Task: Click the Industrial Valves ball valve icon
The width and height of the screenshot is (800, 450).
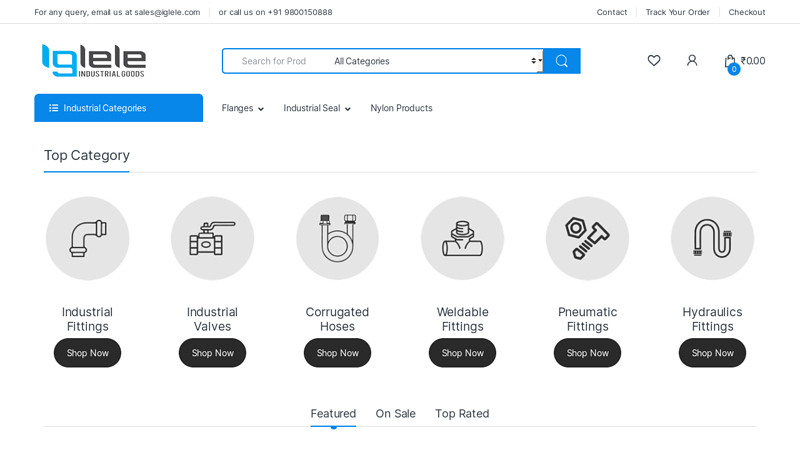Action: [x=212, y=238]
